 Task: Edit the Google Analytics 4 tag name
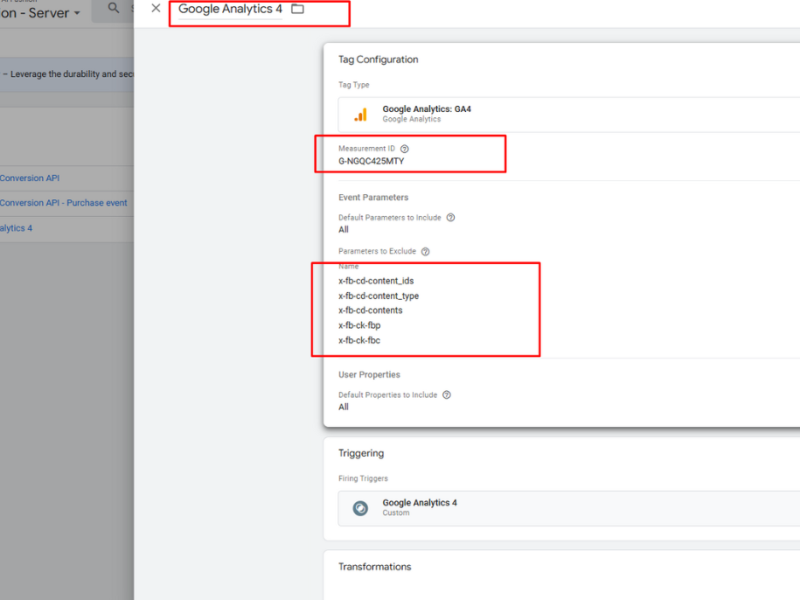tap(230, 9)
